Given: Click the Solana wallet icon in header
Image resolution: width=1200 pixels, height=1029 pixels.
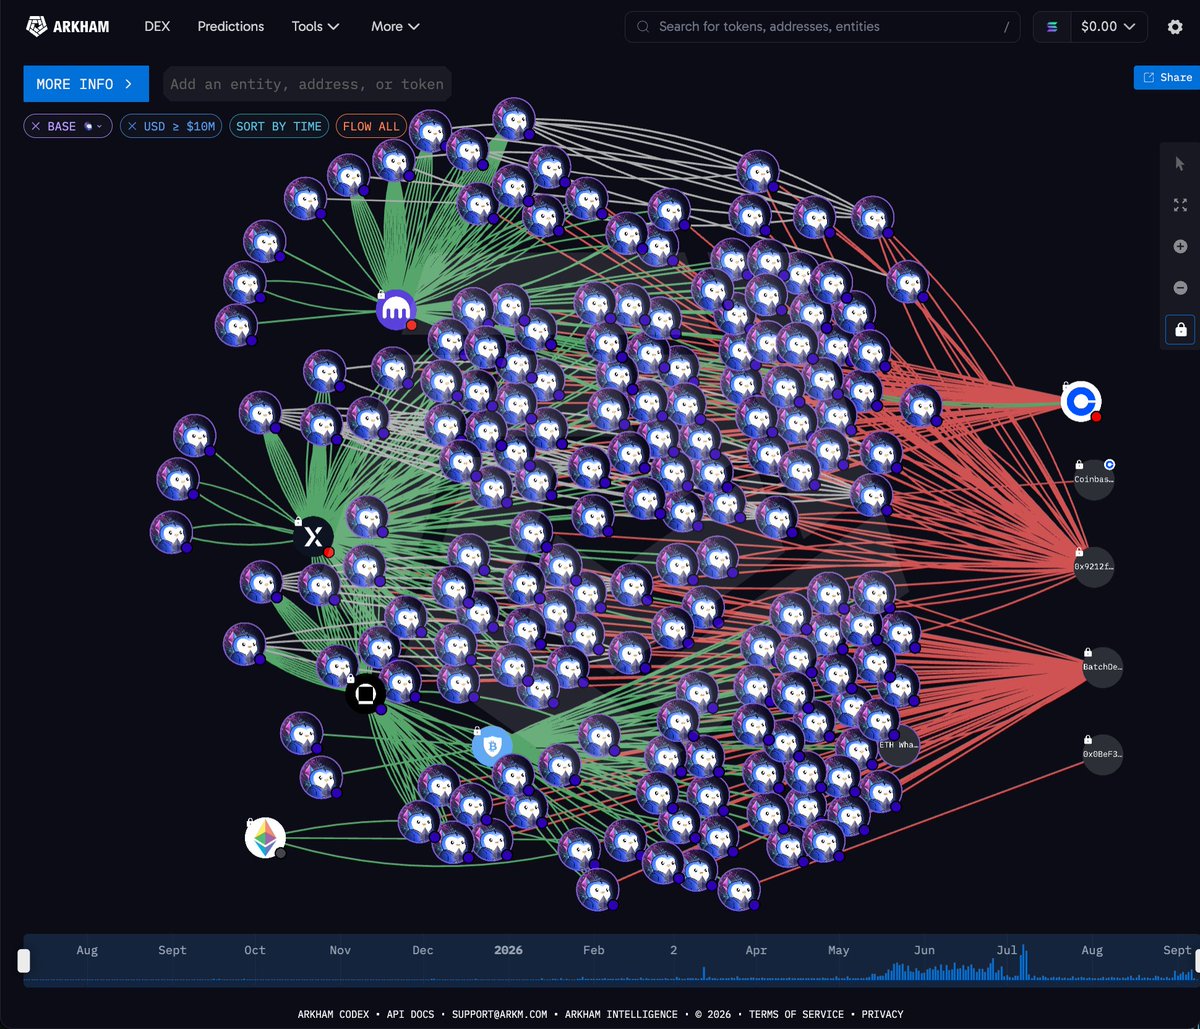Looking at the screenshot, I should pyautogui.click(x=1052, y=27).
